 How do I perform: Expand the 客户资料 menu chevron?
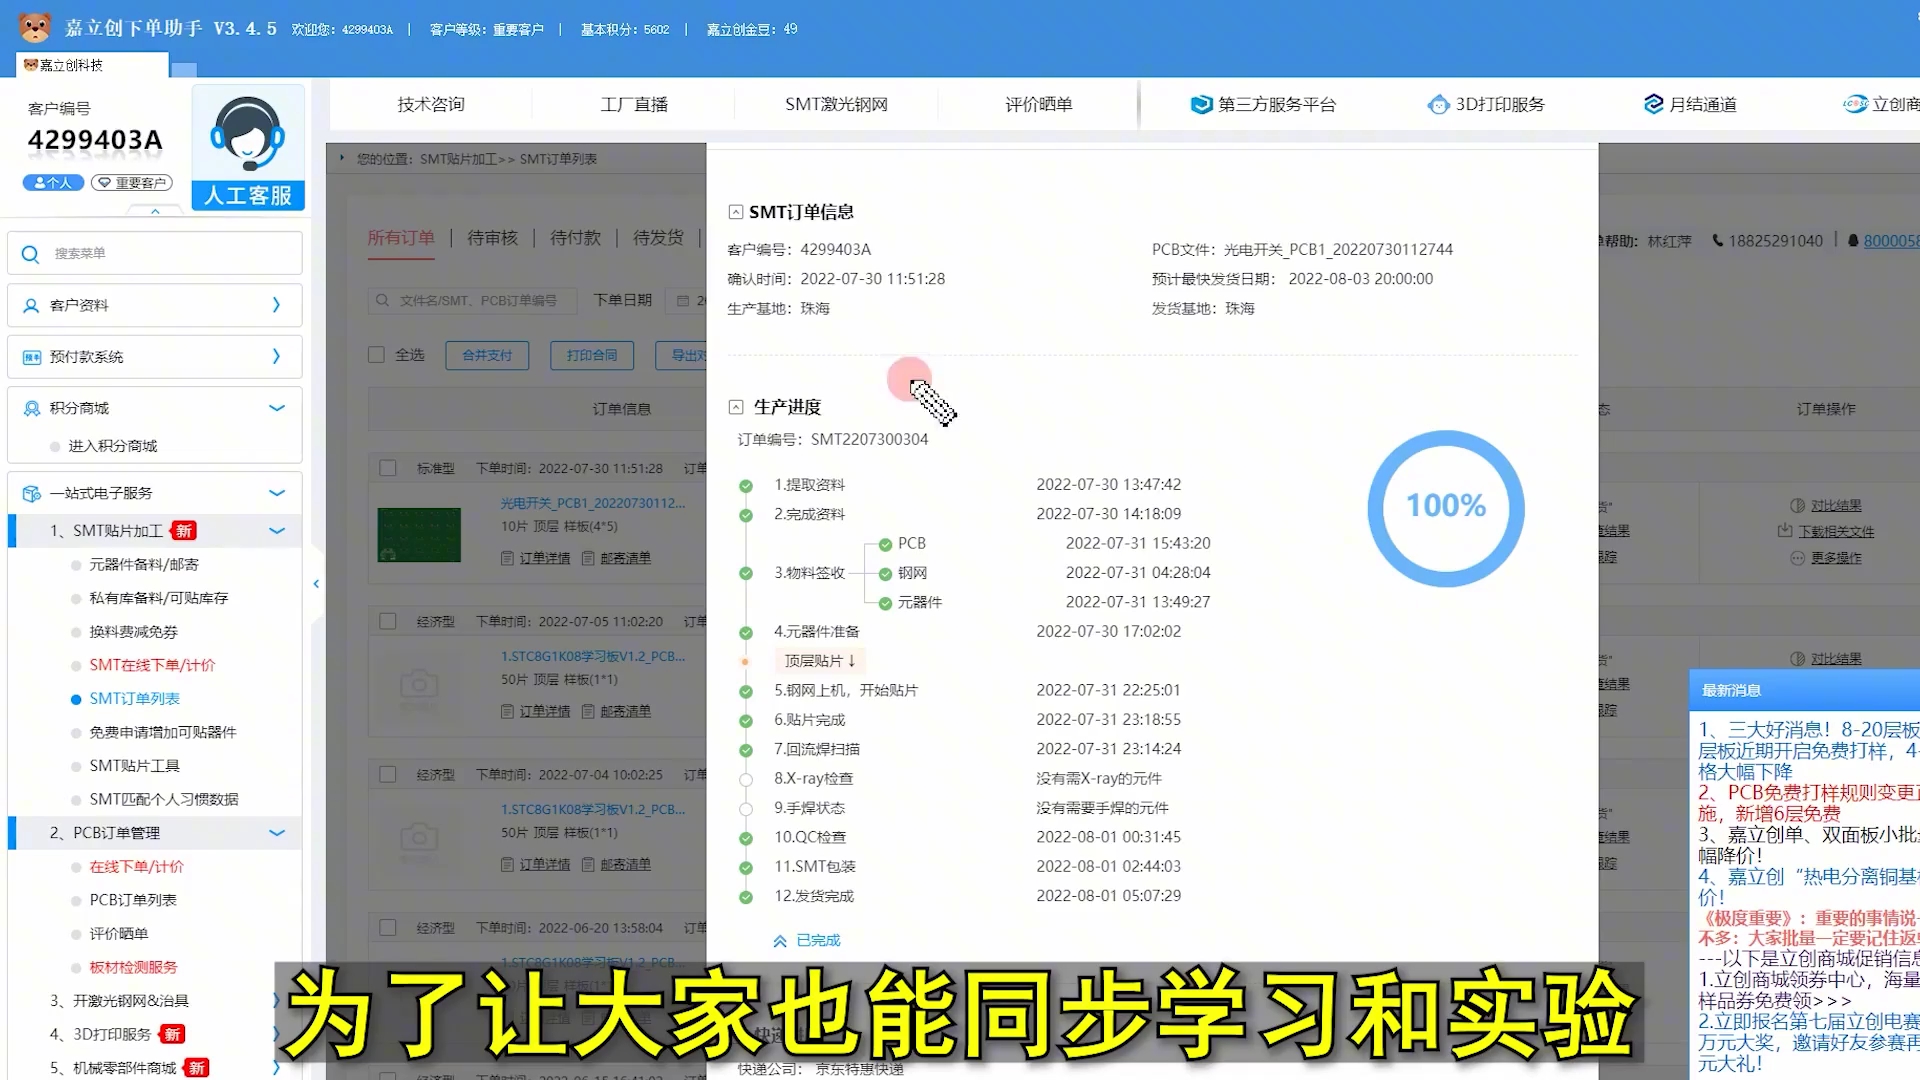[276, 305]
